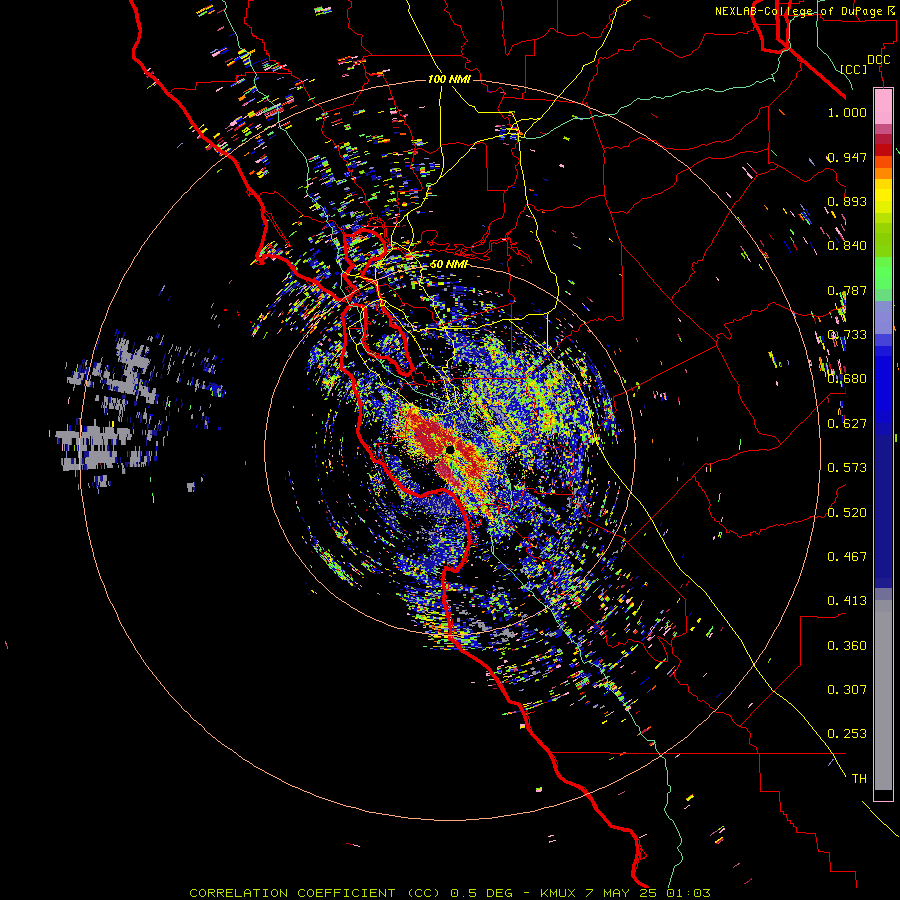Select the gray low-value segment of the color bar
This screenshot has height=900, width=900.
(x=883, y=695)
